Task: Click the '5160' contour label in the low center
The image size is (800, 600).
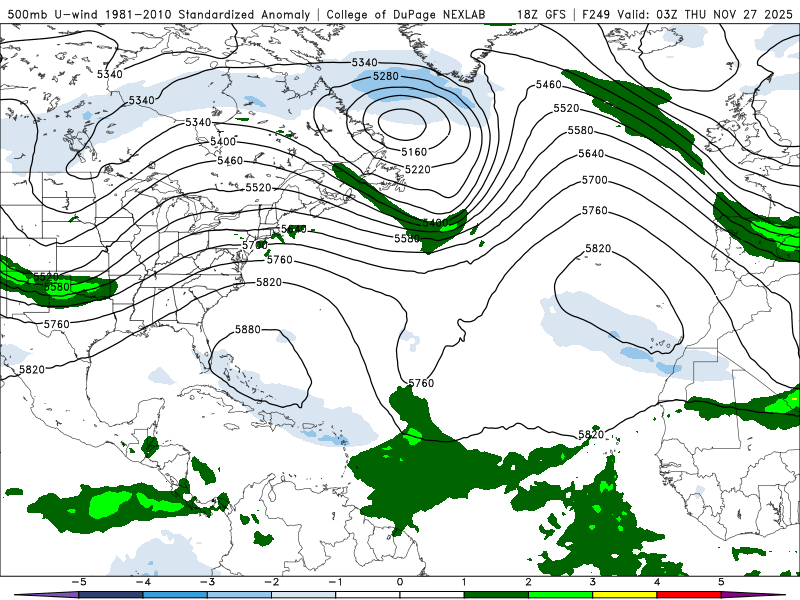Action: pyautogui.click(x=414, y=152)
